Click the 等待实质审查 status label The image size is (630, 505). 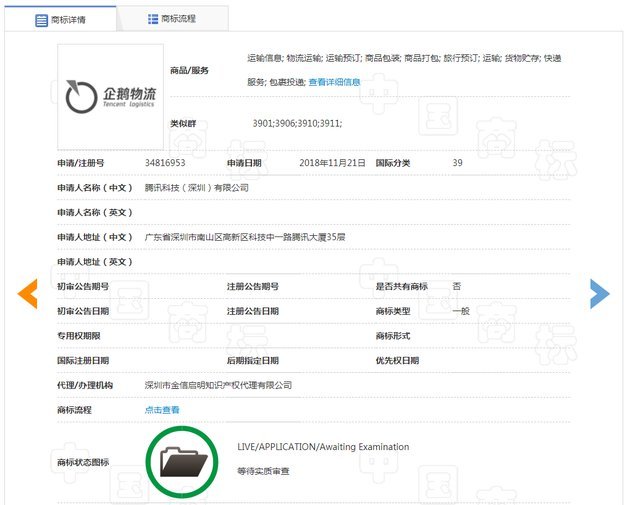click(263, 471)
